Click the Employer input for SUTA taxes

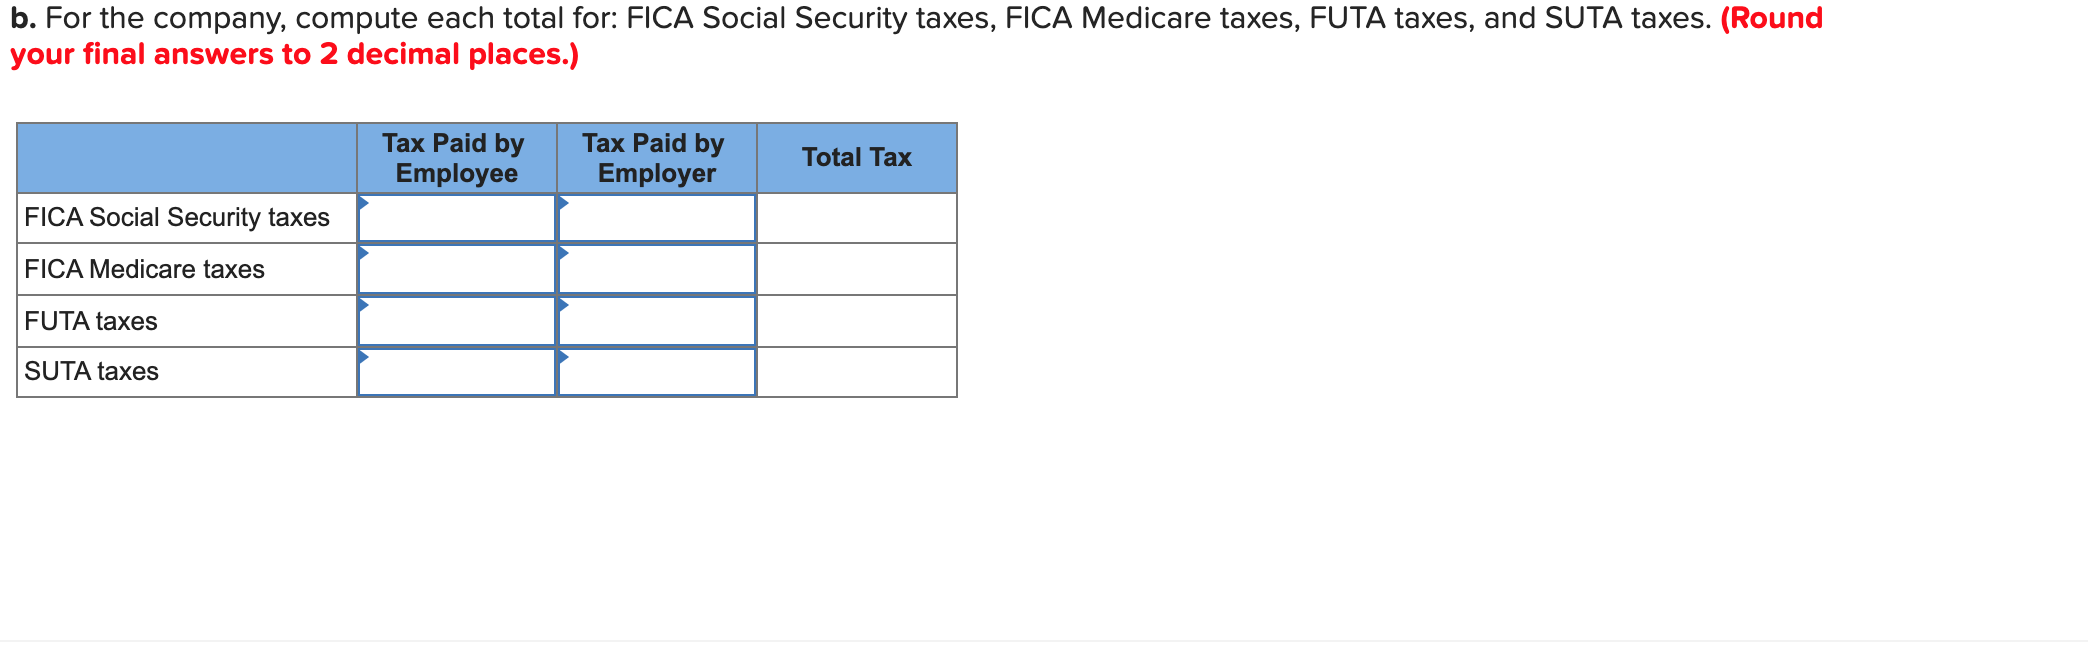[x=657, y=372]
